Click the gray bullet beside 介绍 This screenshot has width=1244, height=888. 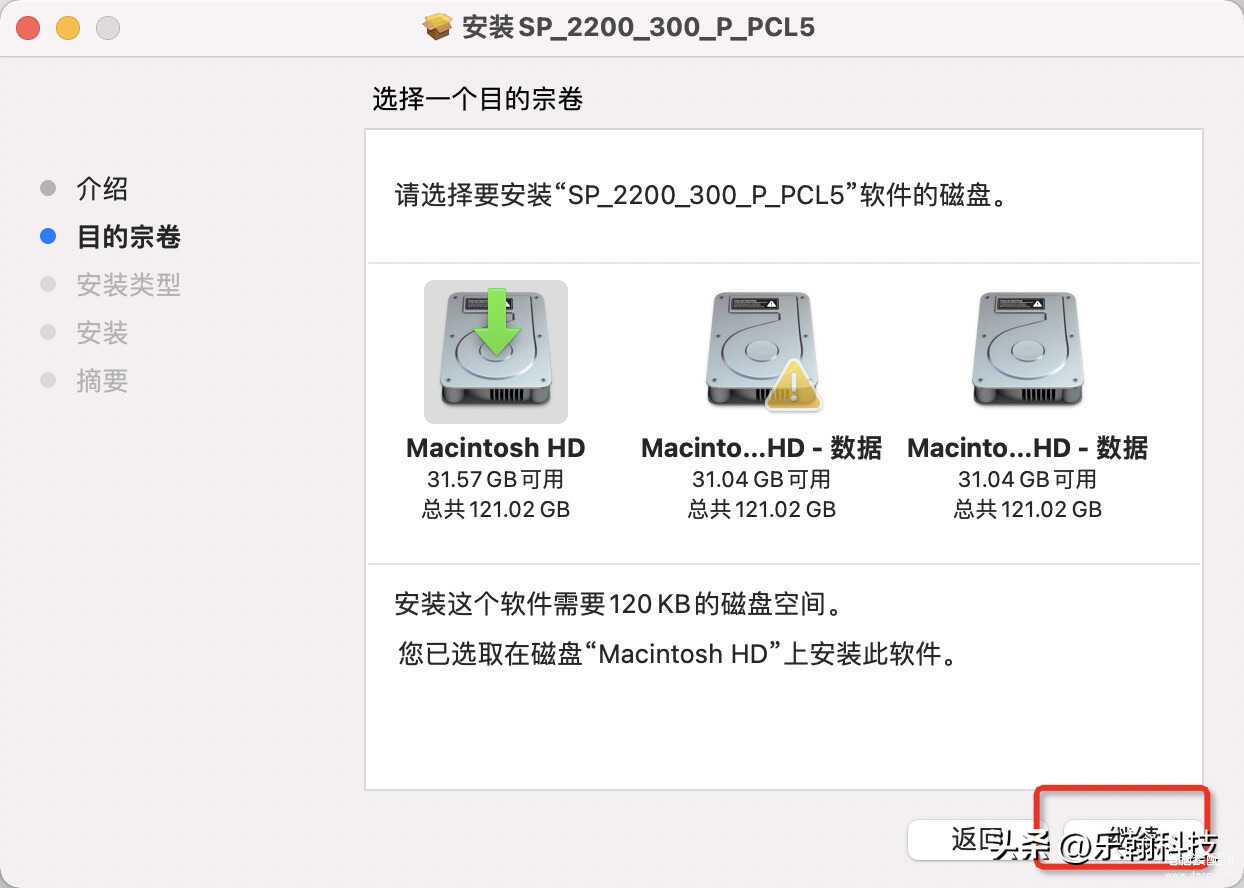(x=48, y=189)
